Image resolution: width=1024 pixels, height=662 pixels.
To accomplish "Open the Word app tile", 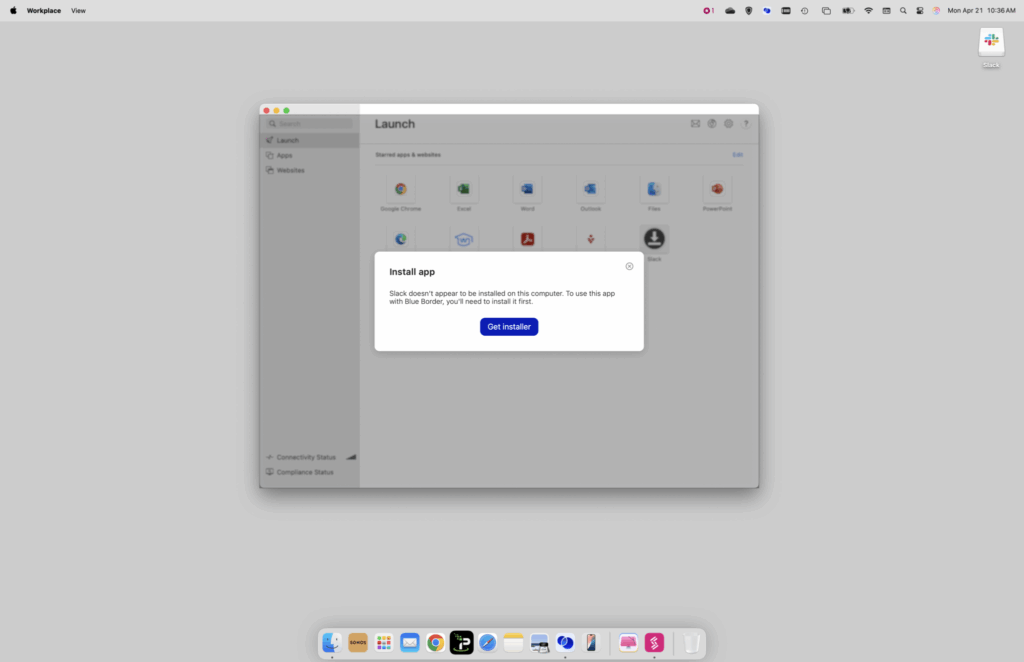I will (527, 189).
